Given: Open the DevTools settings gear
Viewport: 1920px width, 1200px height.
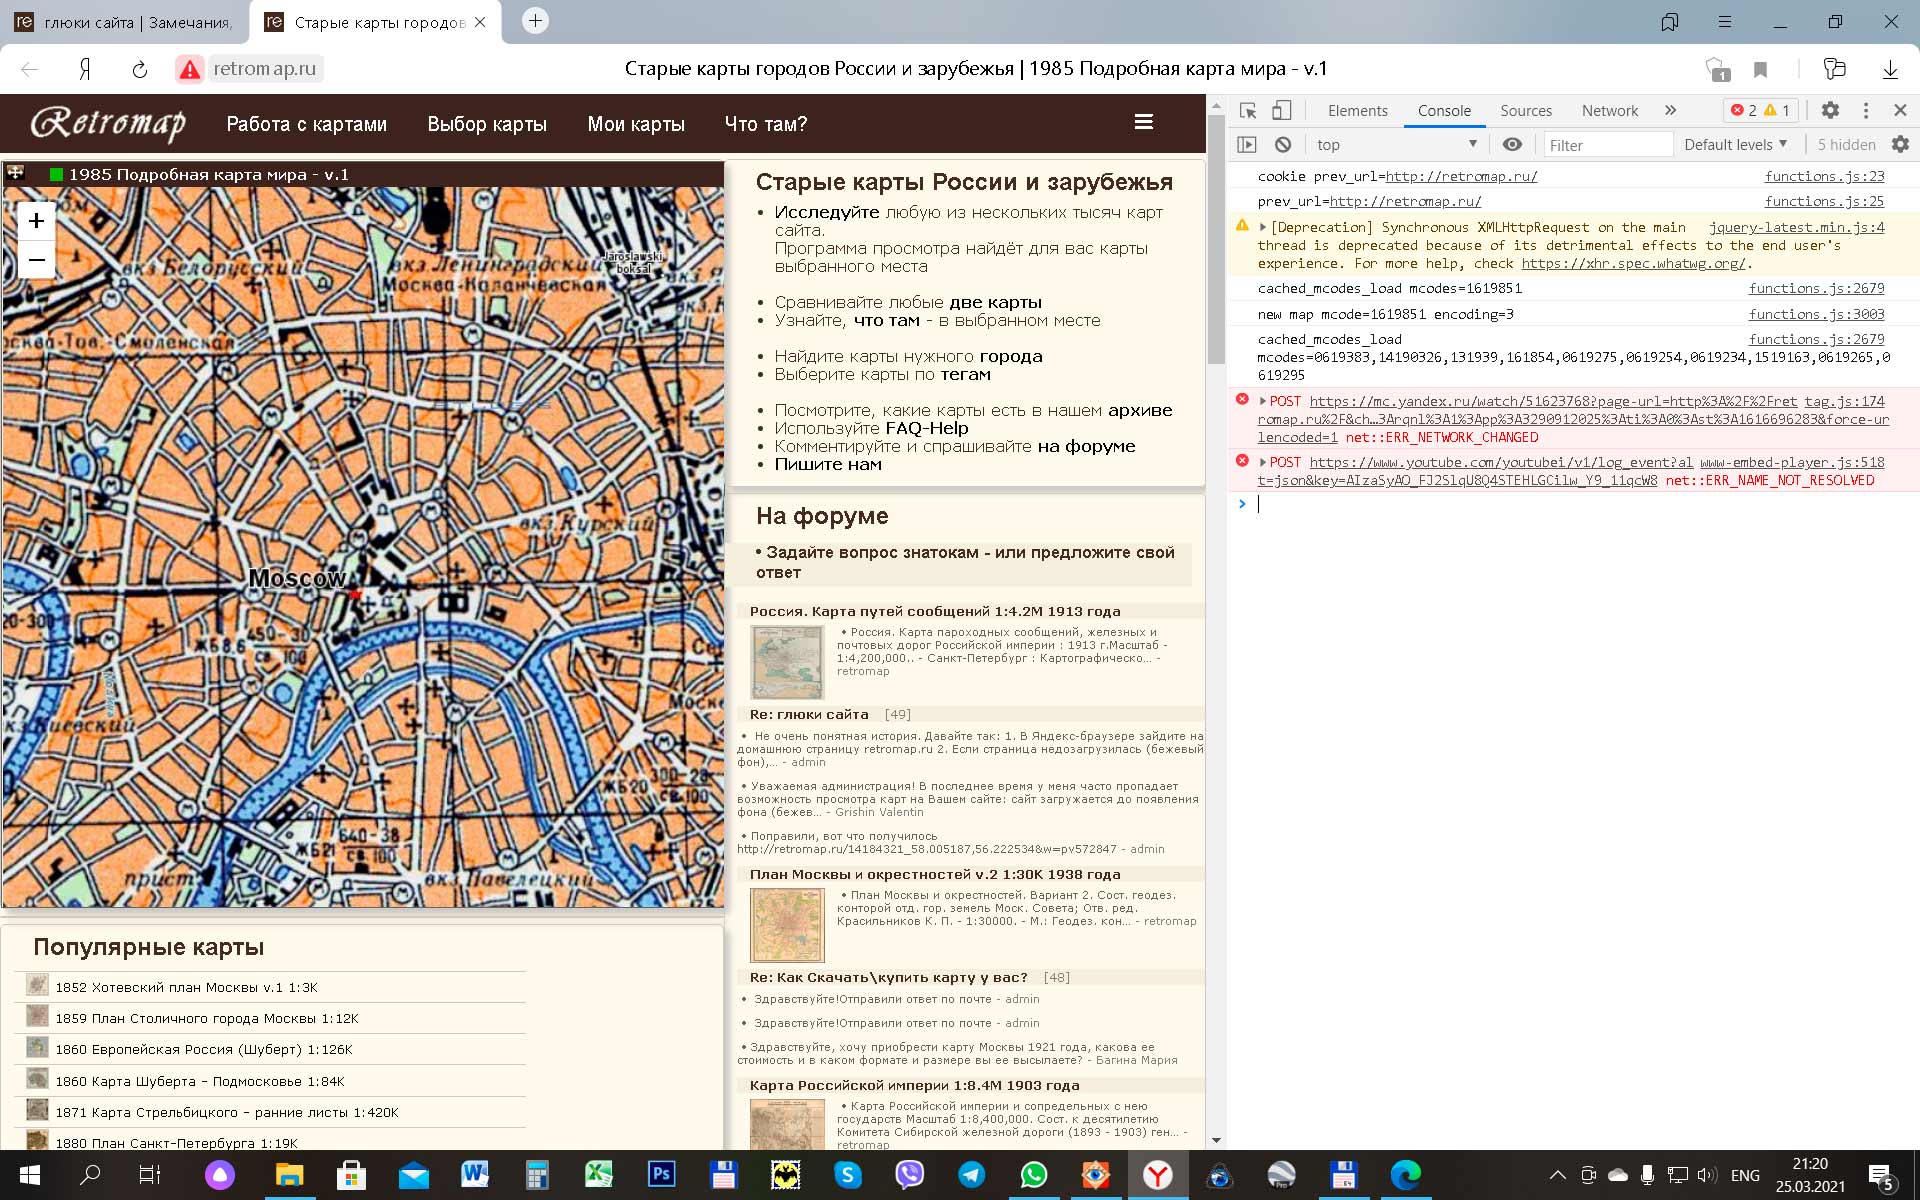Looking at the screenshot, I should click(x=1830, y=111).
